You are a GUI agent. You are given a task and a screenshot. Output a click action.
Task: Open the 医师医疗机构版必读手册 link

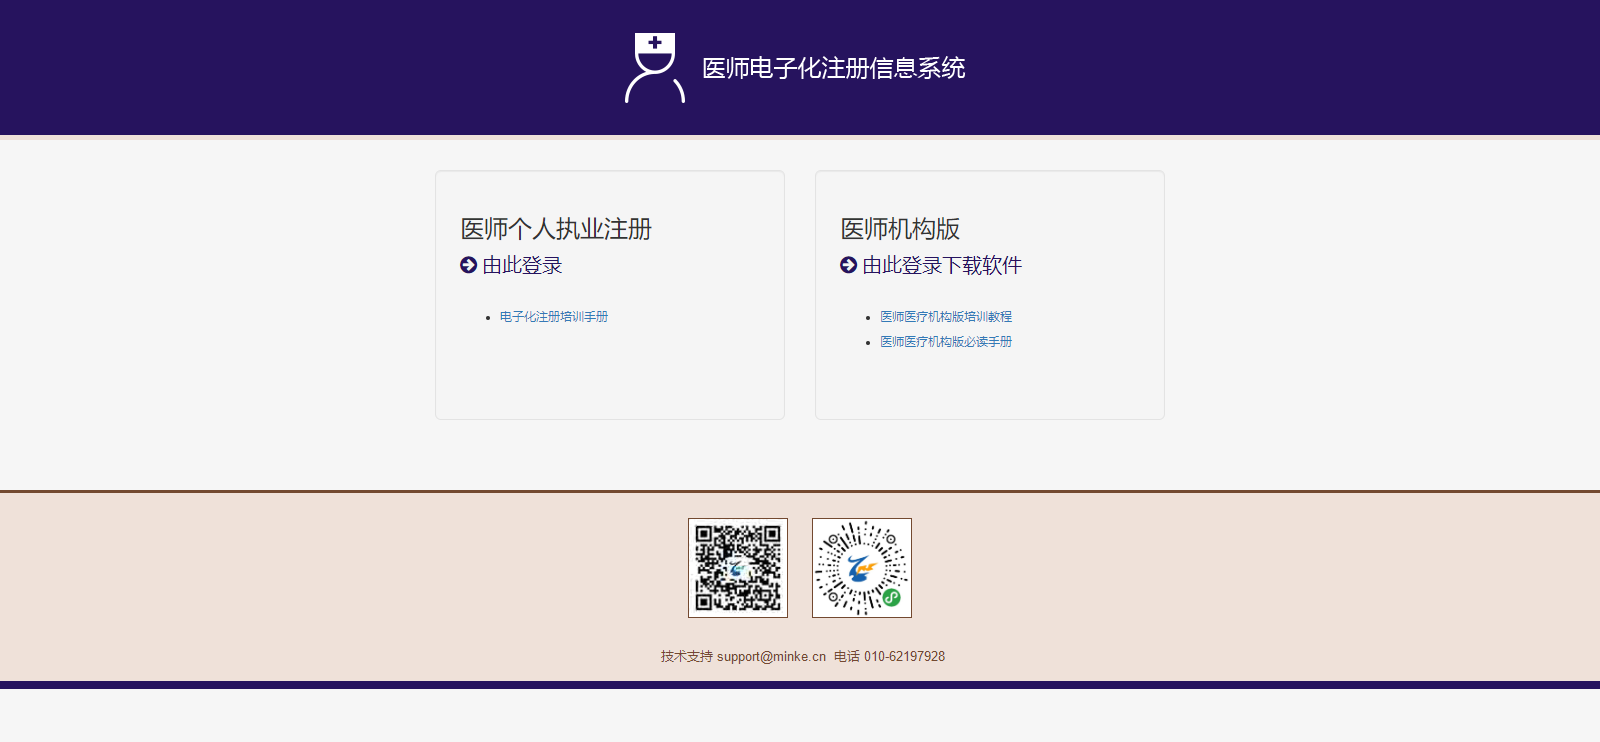click(x=946, y=342)
